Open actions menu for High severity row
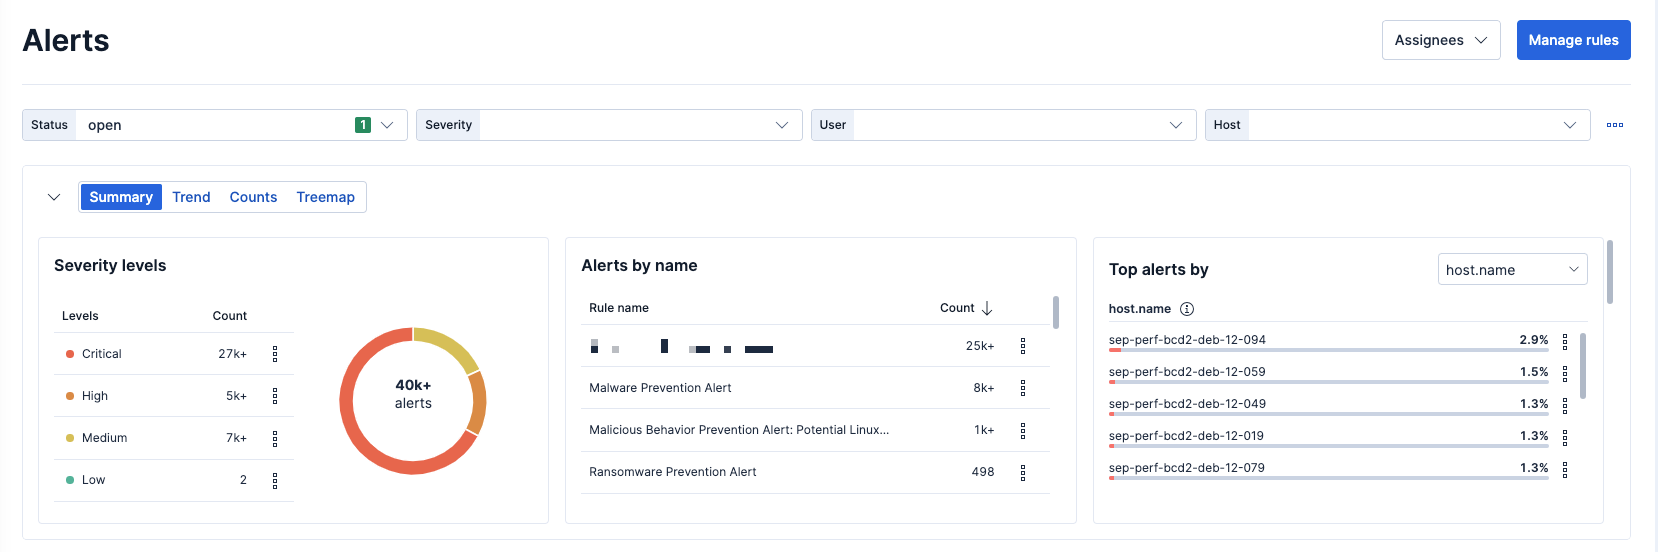Image resolution: width=1658 pixels, height=552 pixels. pos(275,396)
